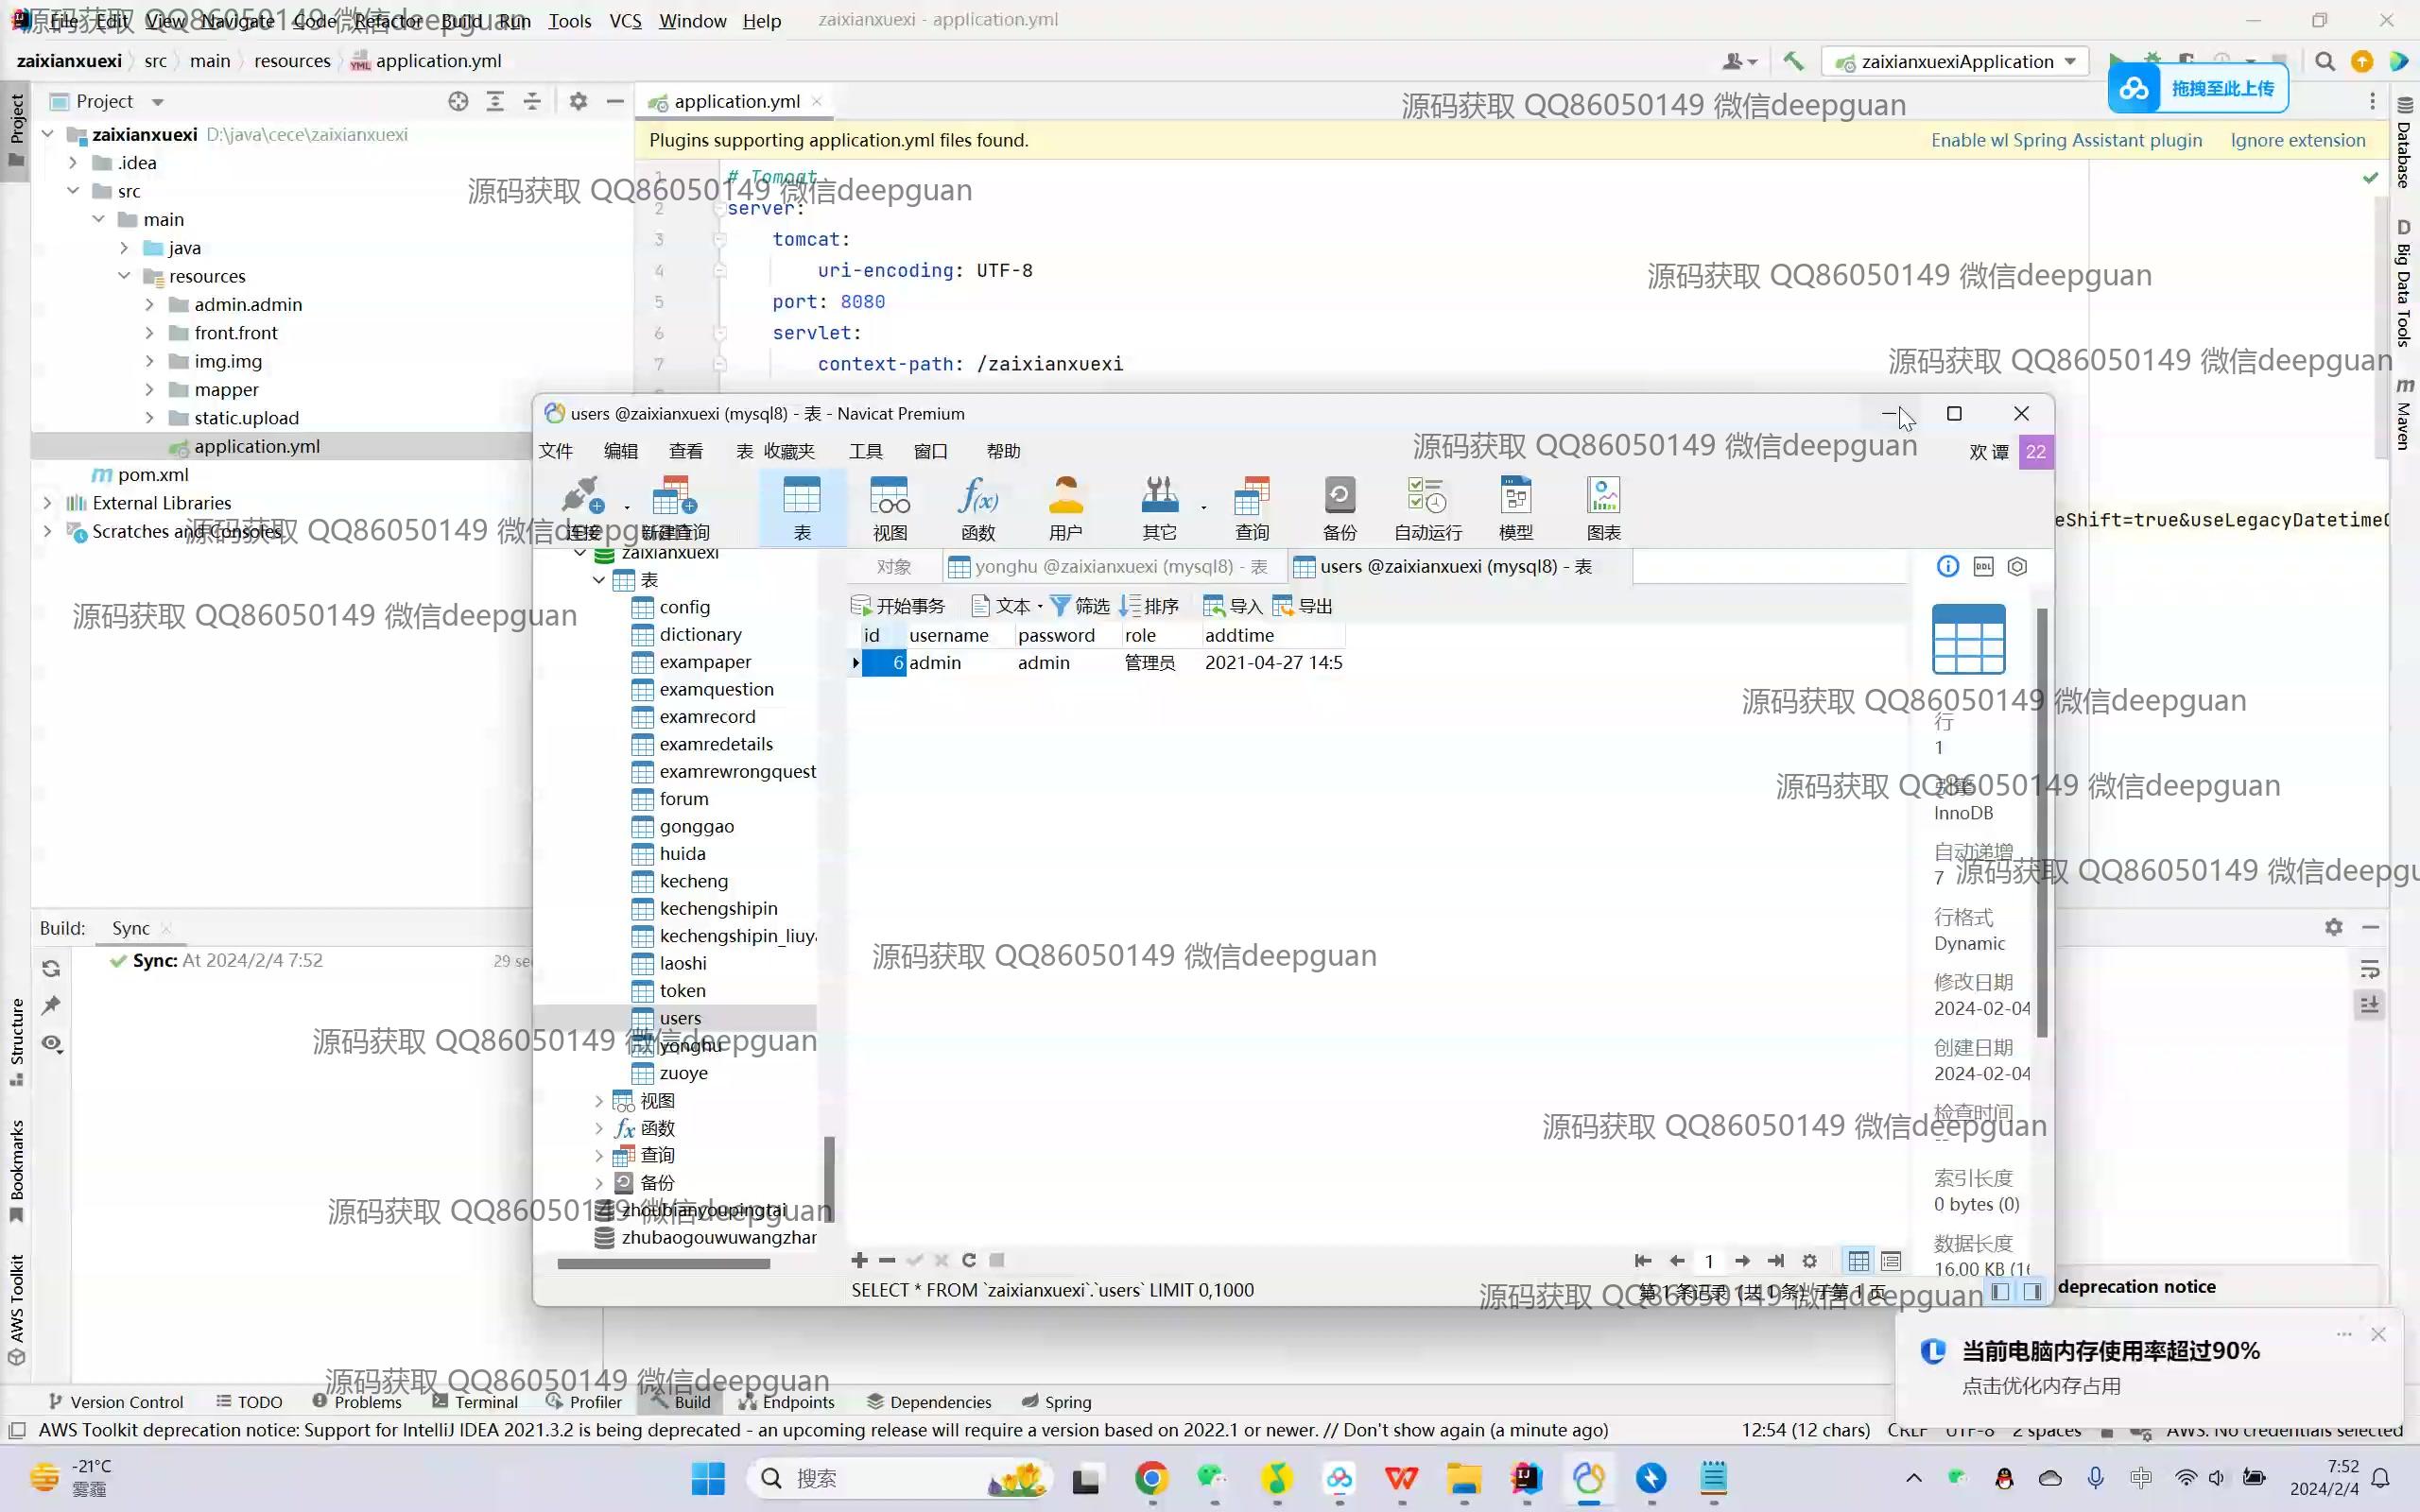Toggle the pin tab icon in Build panel
The width and height of the screenshot is (2420, 1512).
(x=52, y=1005)
